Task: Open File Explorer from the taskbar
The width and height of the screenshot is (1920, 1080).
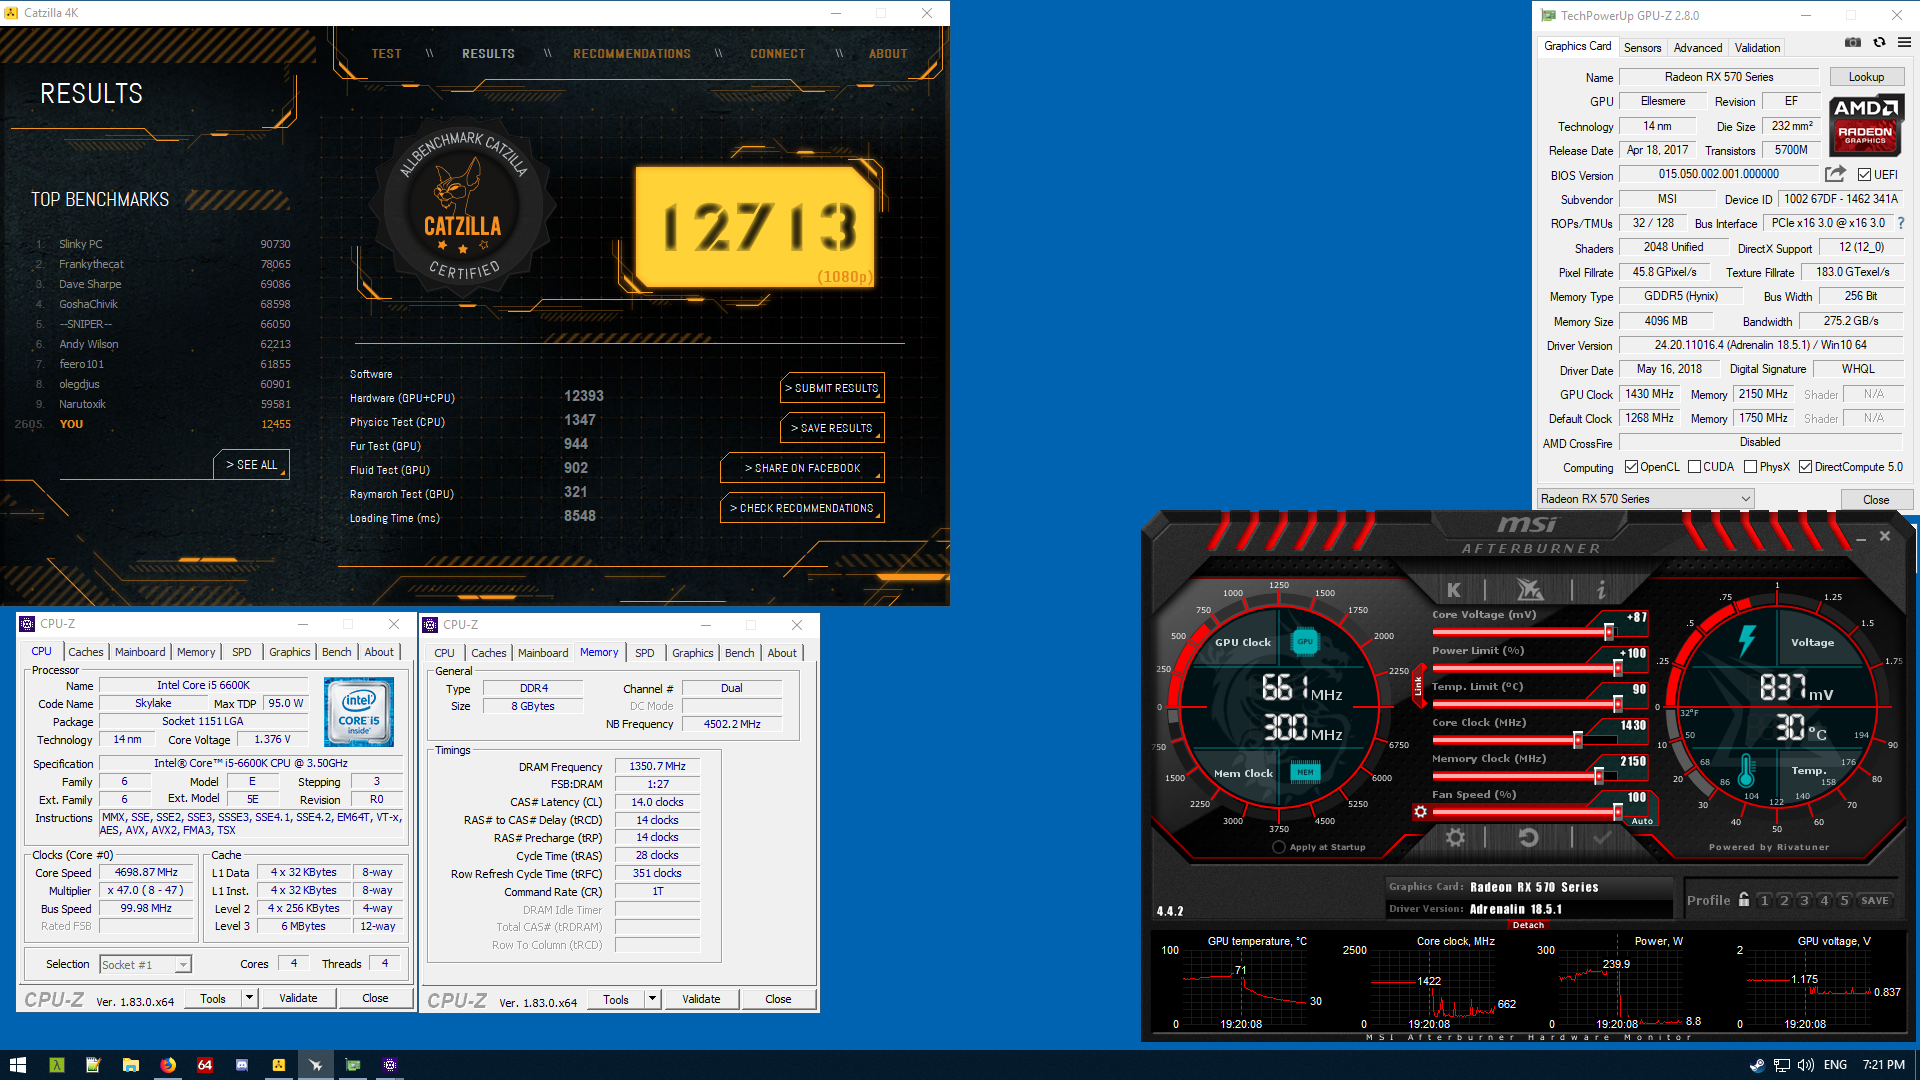Action: pos(130,1065)
